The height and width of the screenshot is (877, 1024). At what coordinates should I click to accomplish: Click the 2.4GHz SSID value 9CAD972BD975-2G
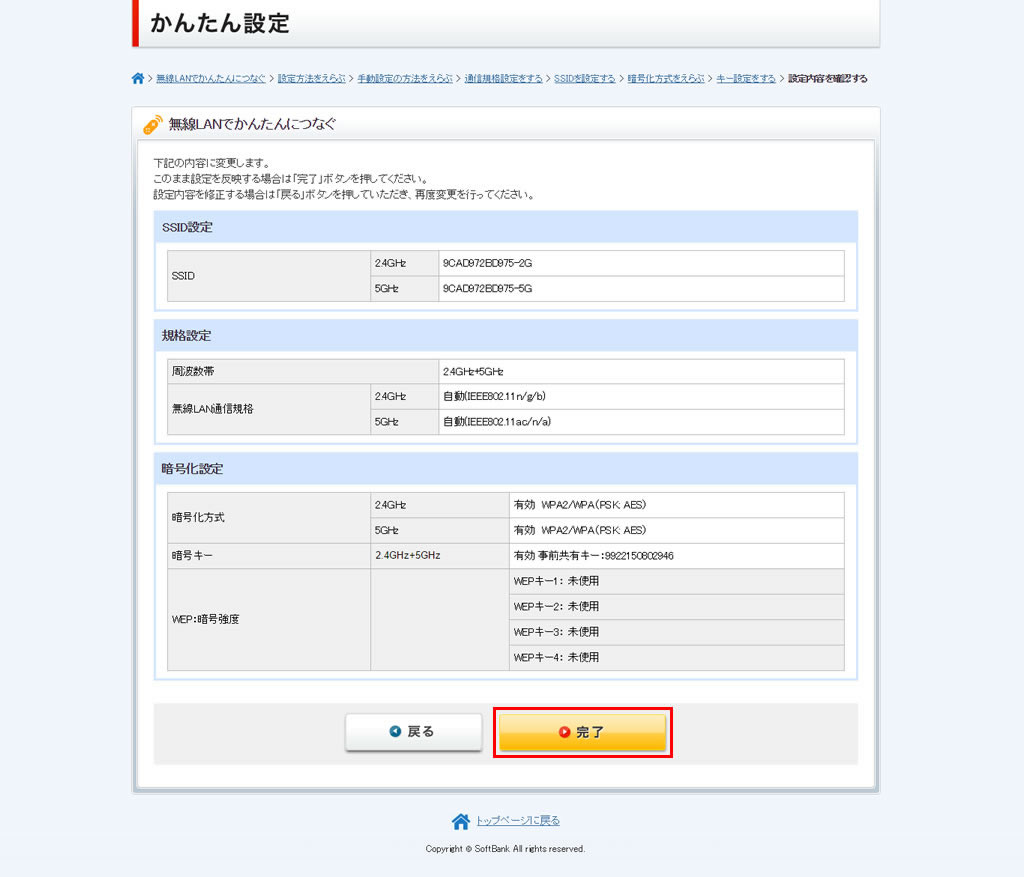click(488, 263)
